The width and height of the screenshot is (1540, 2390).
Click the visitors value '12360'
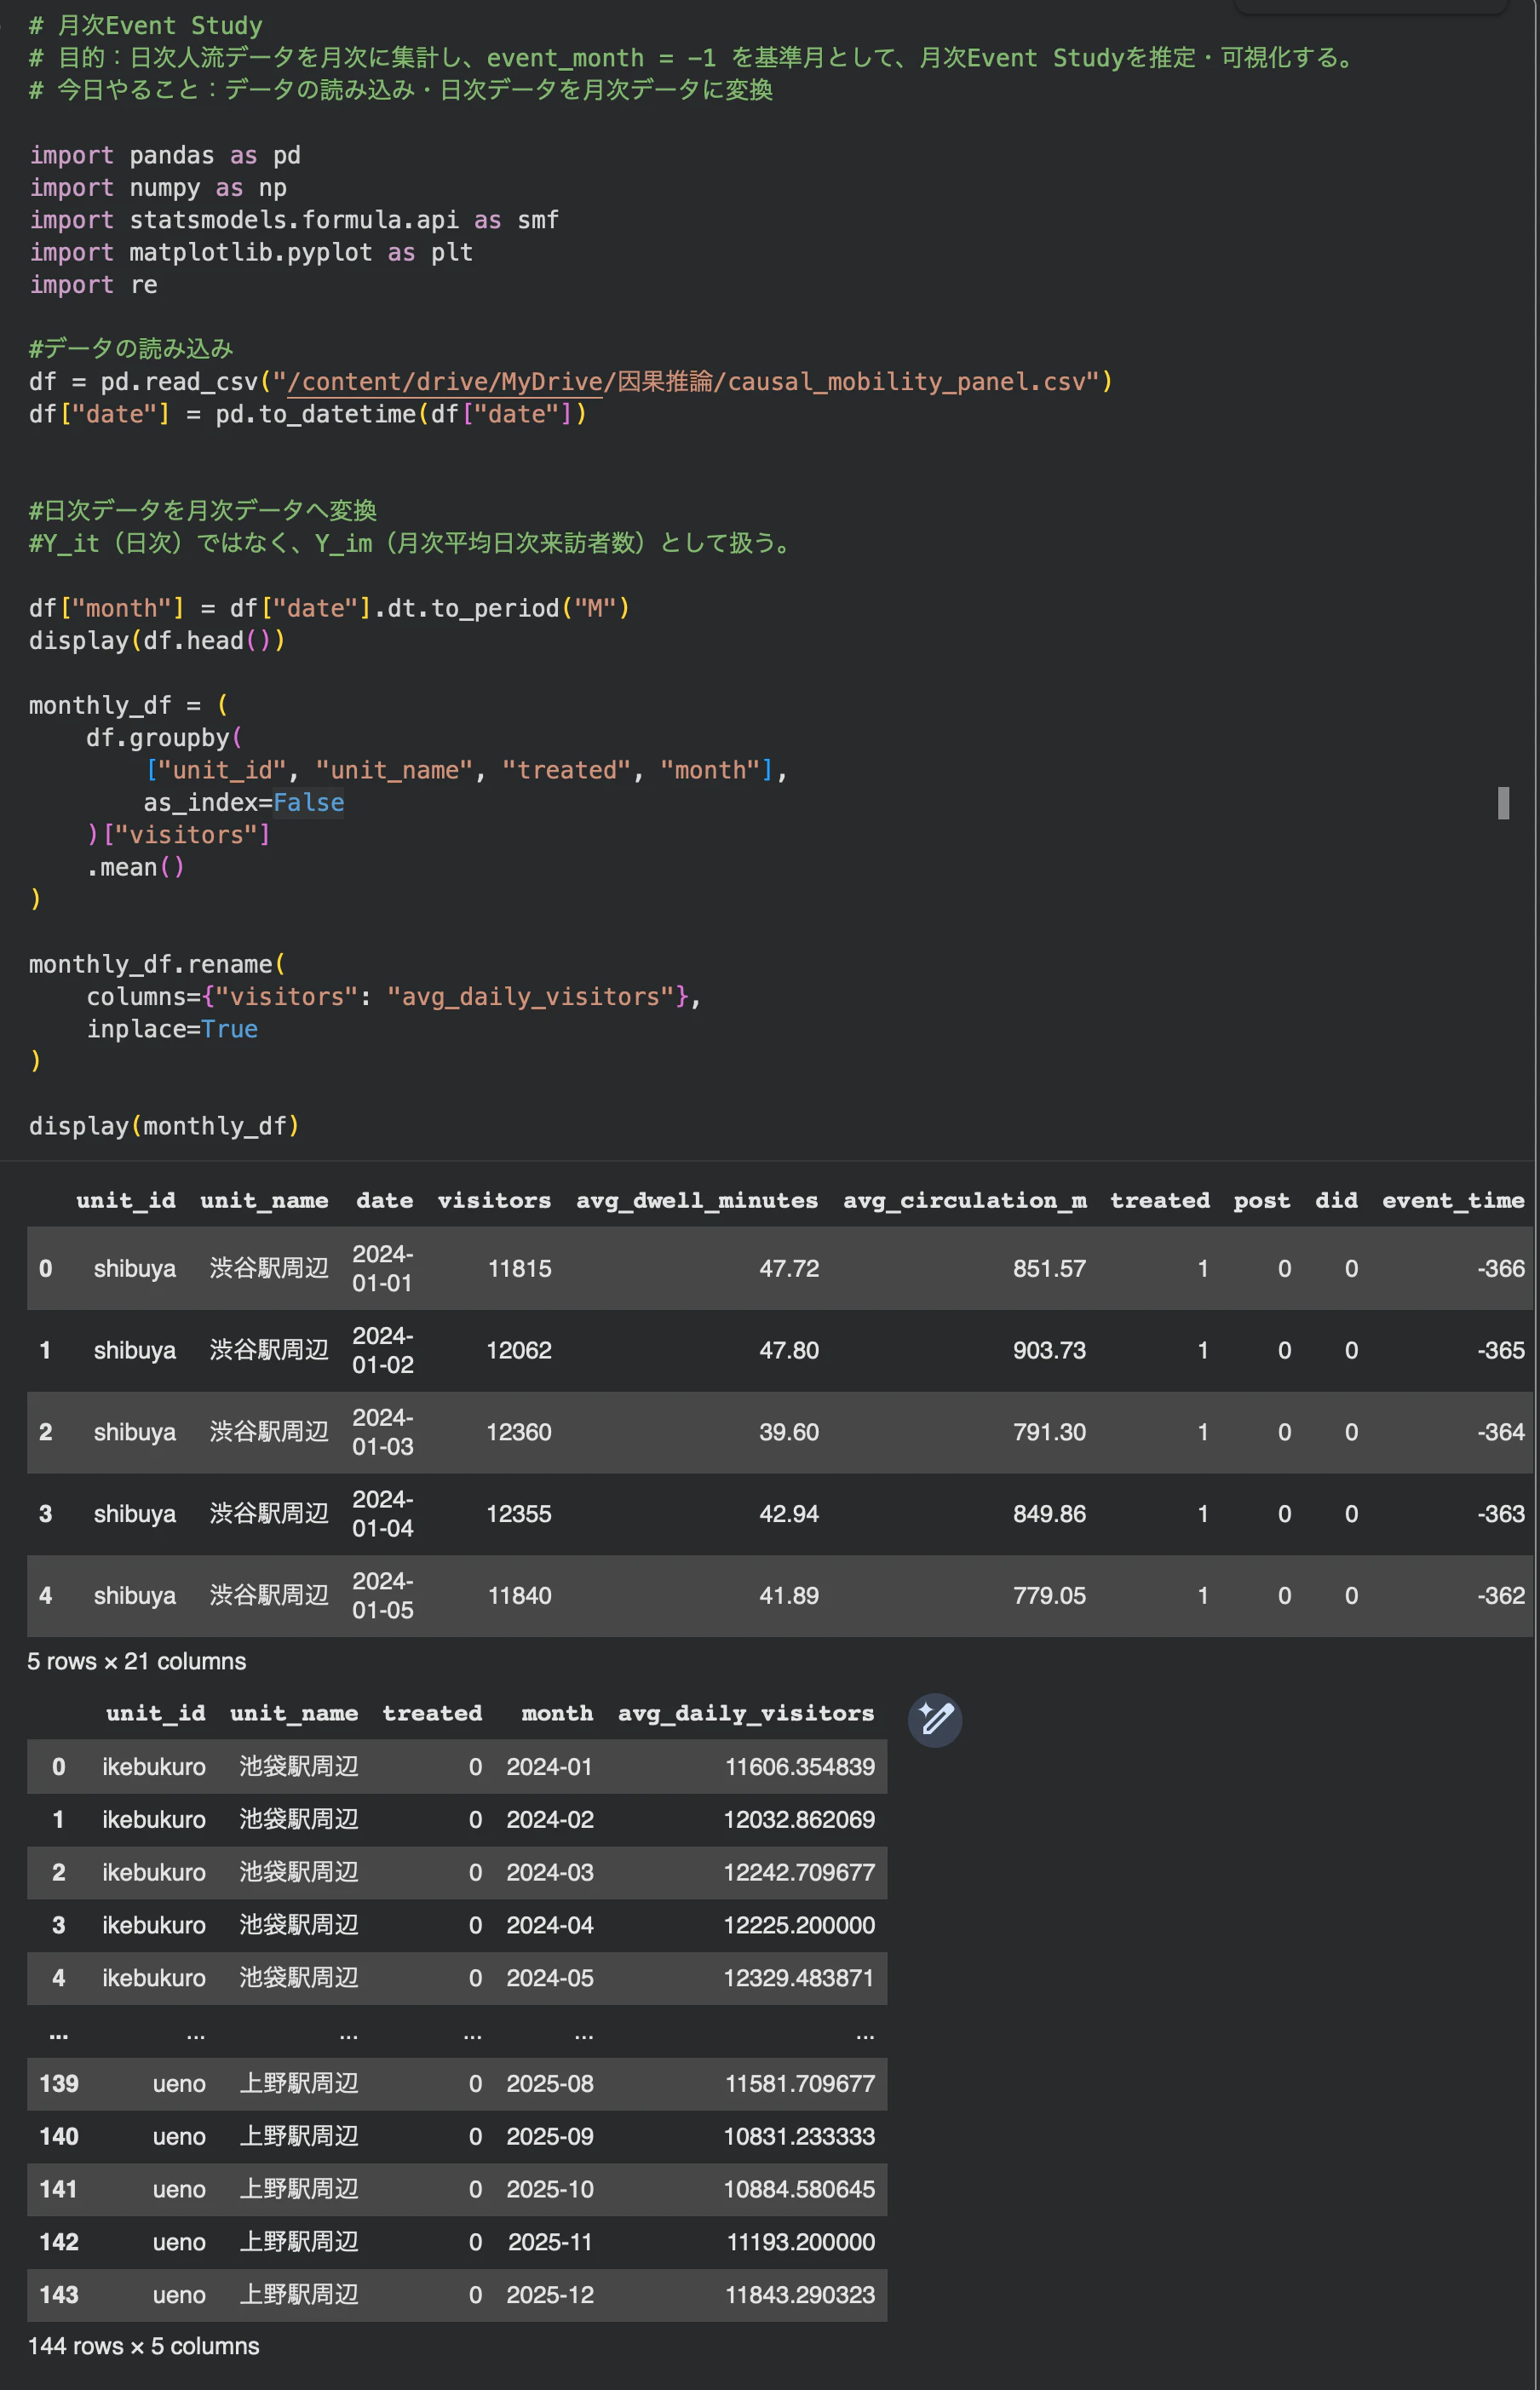518,1433
